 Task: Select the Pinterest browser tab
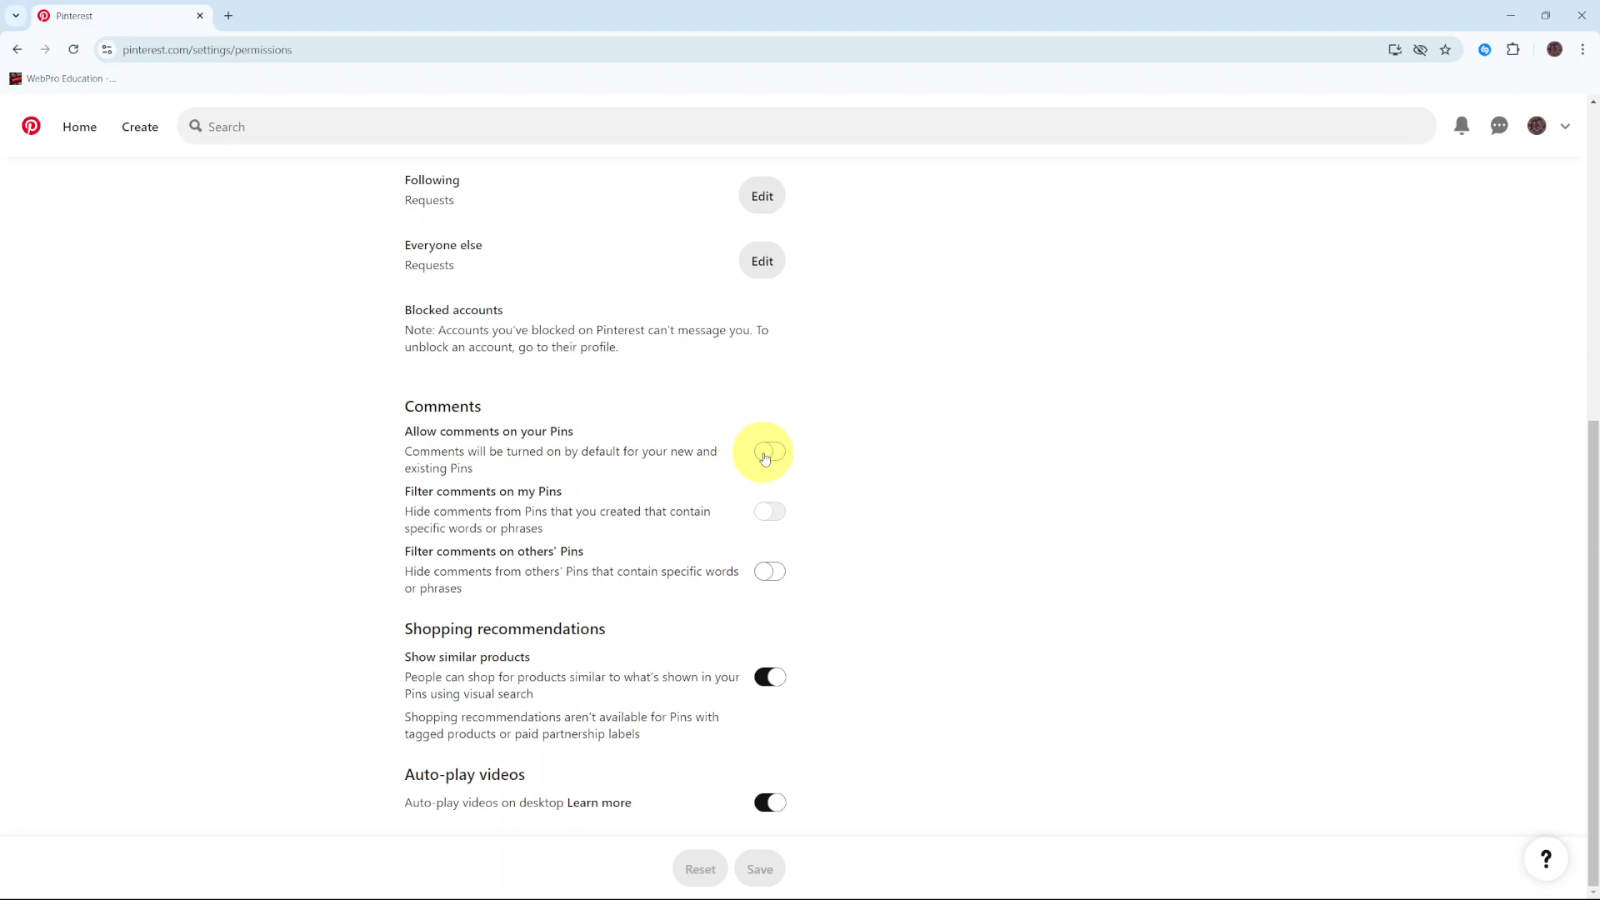pos(120,16)
